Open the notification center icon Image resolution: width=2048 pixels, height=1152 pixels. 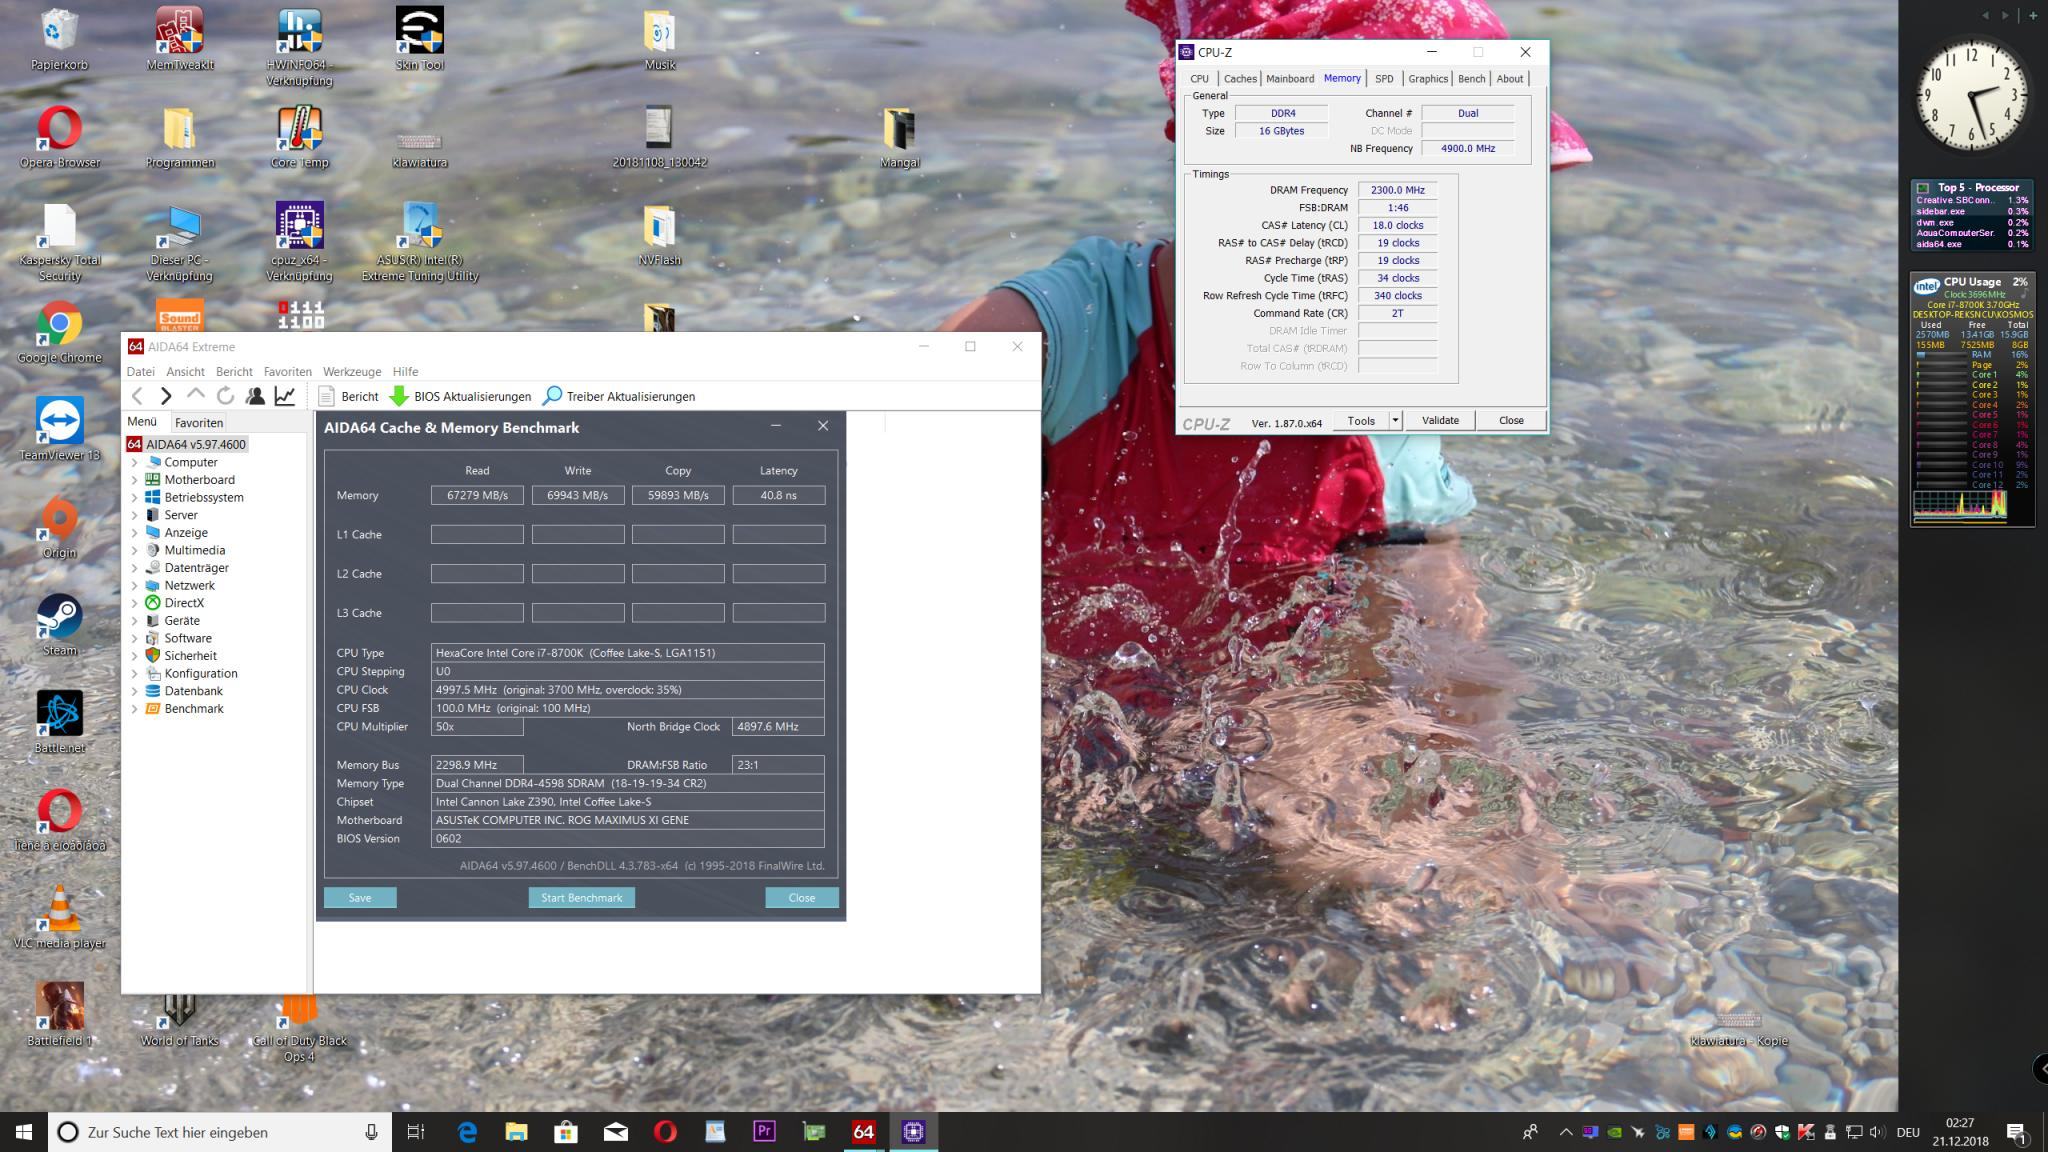[x=2016, y=1132]
